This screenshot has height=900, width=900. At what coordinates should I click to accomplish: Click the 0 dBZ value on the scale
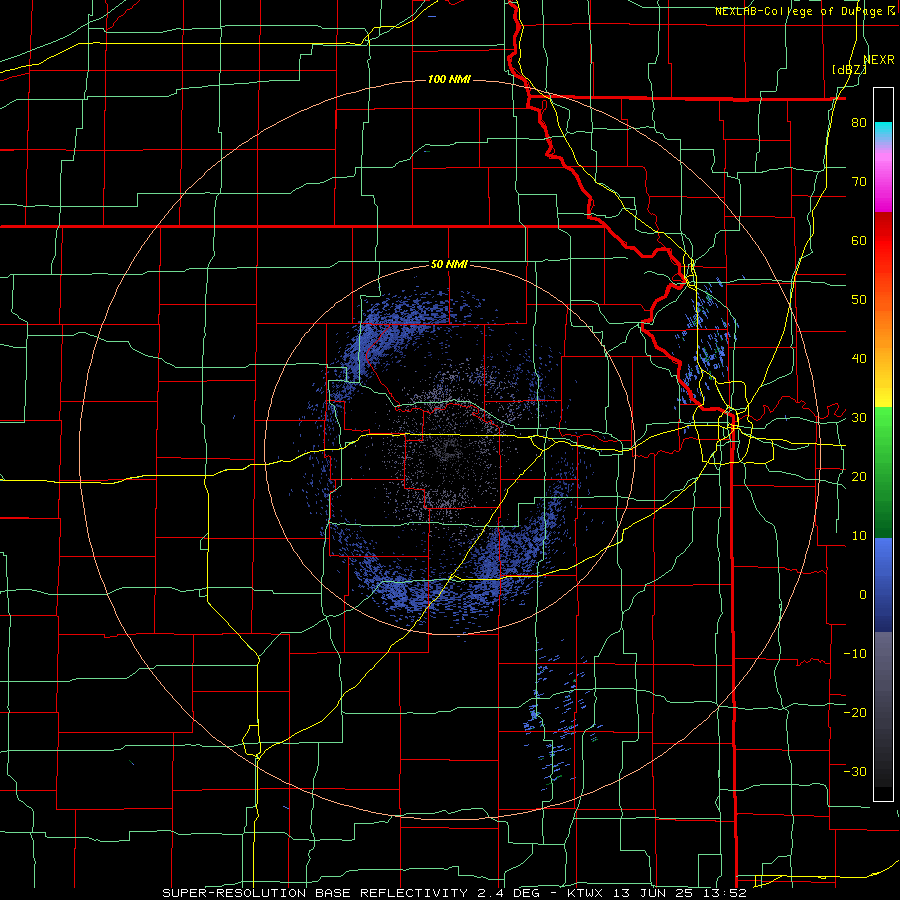pyautogui.click(x=863, y=595)
